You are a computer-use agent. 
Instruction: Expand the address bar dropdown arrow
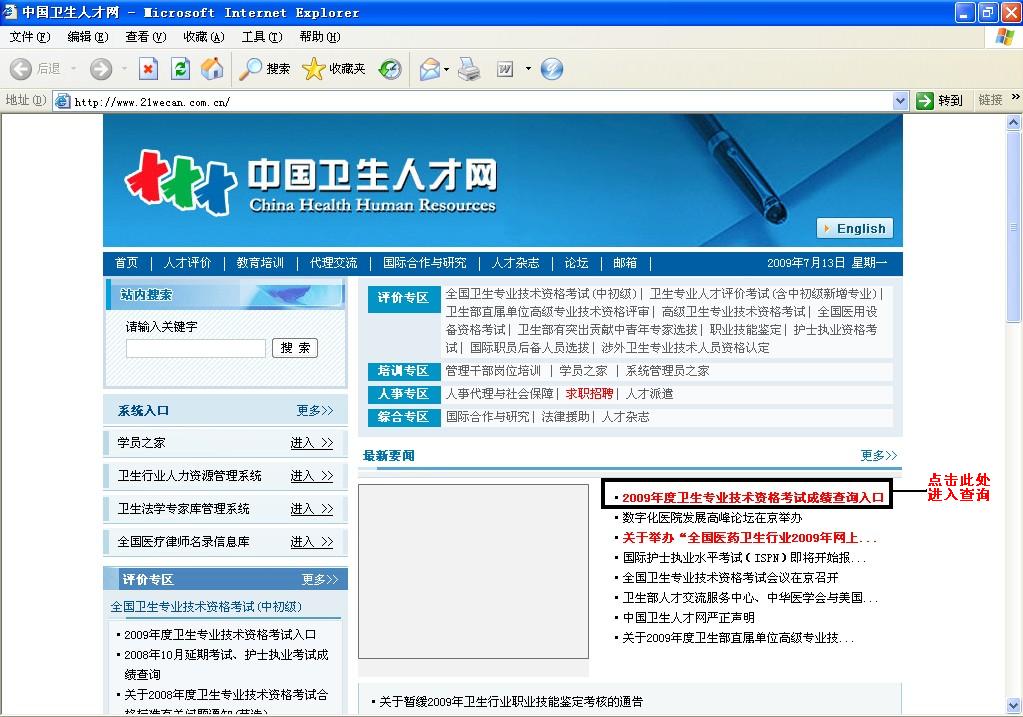tap(900, 100)
